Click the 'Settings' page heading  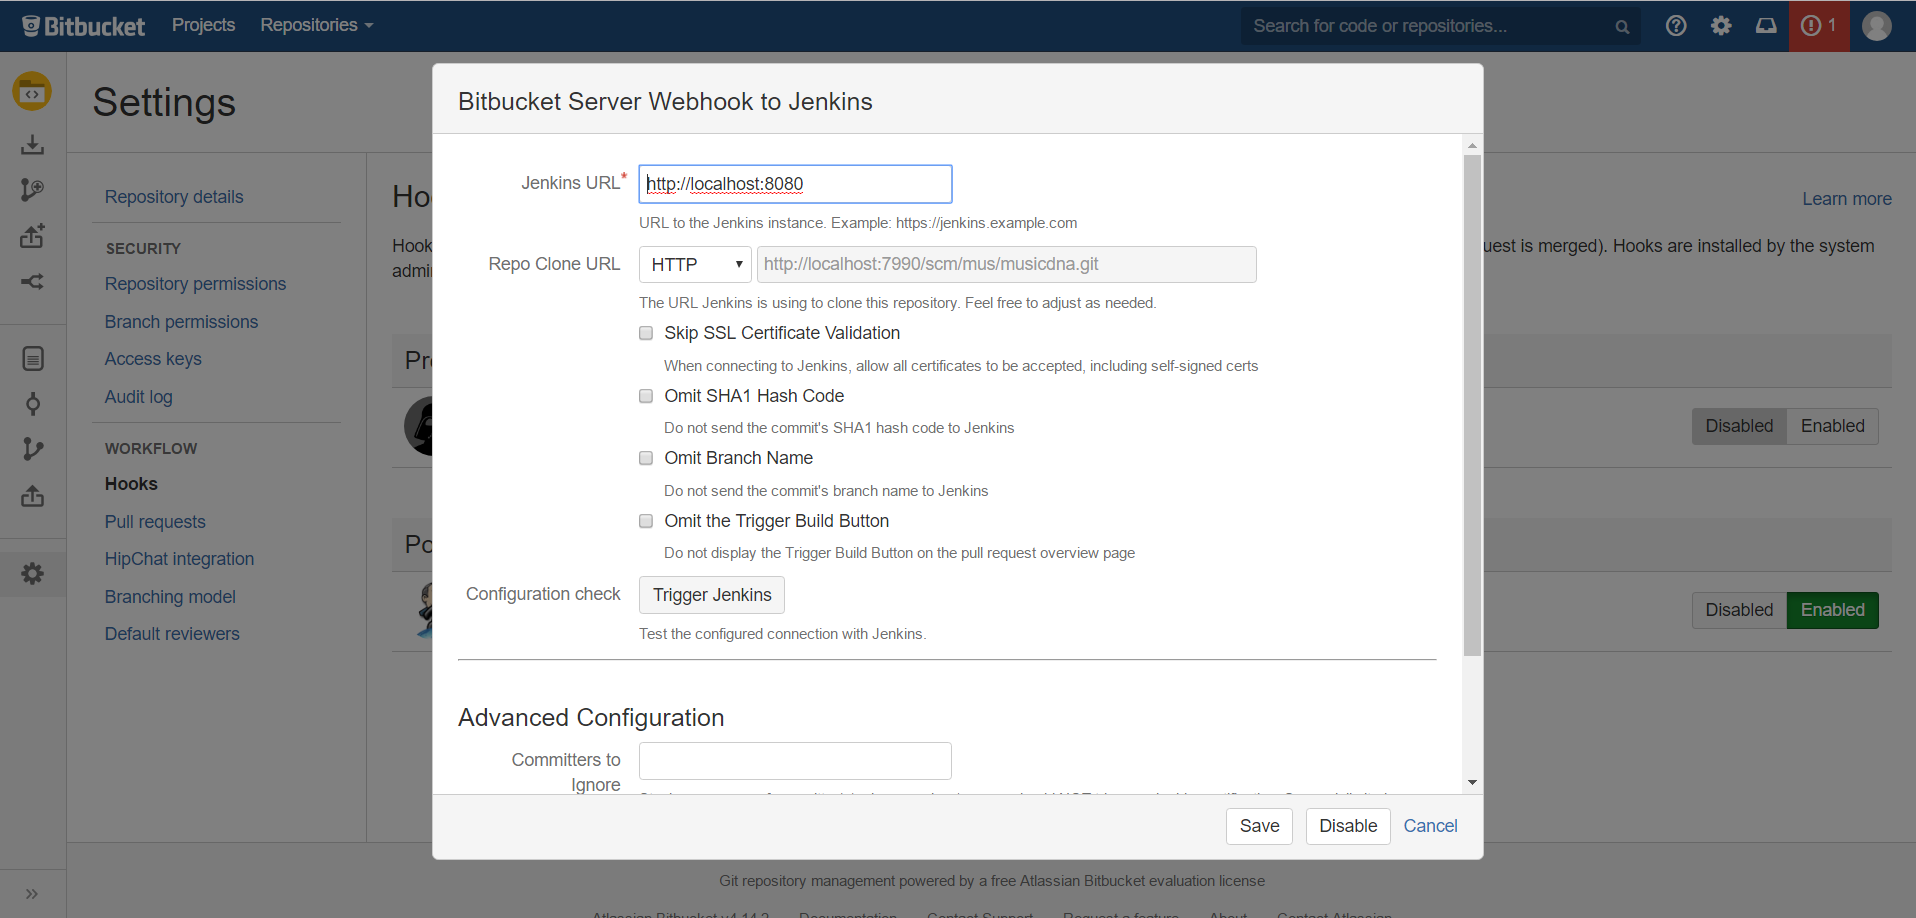[x=164, y=102]
